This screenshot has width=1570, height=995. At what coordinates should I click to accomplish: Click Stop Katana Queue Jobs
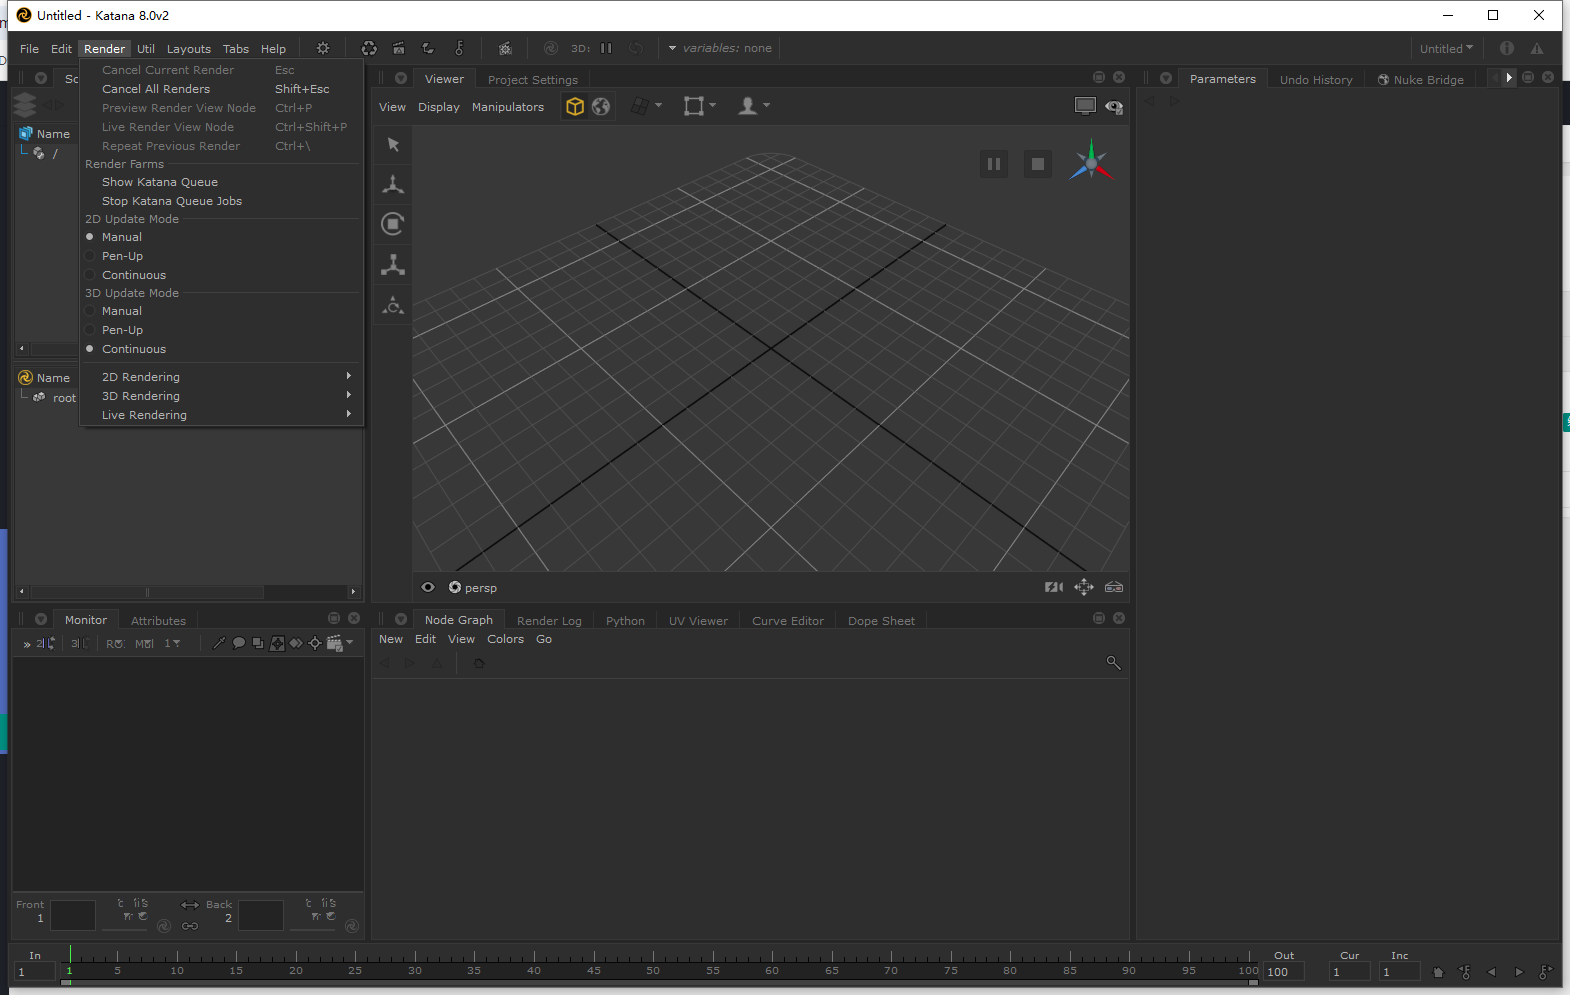pyautogui.click(x=172, y=201)
